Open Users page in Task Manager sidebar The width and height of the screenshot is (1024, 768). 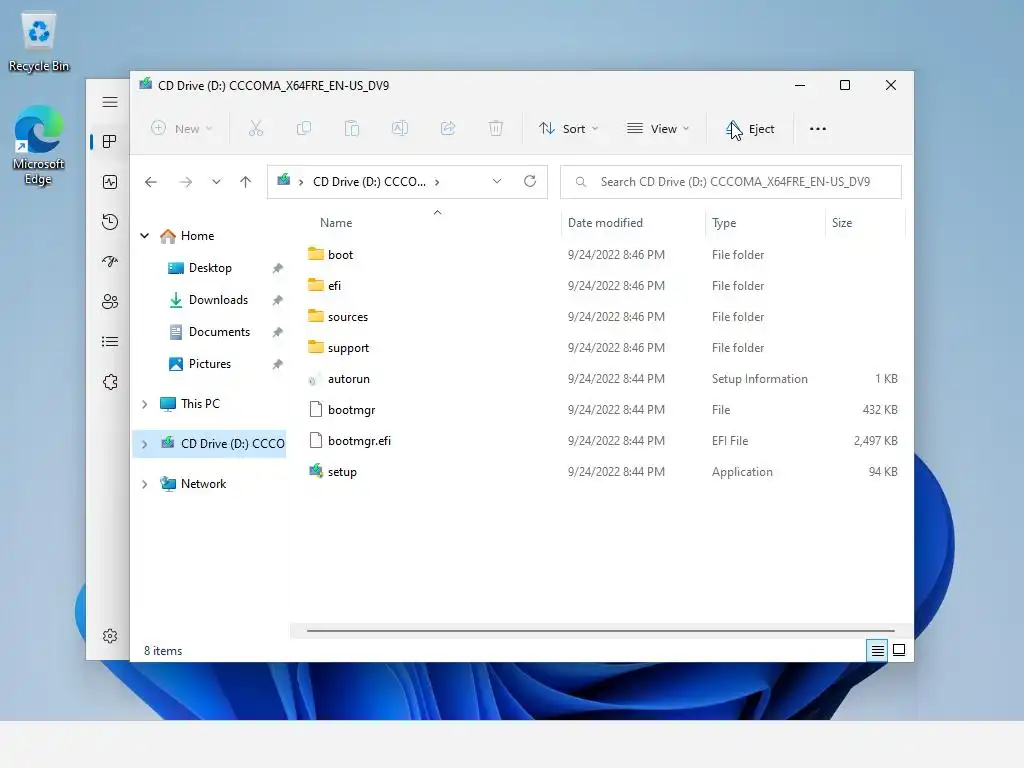[x=110, y=302]
